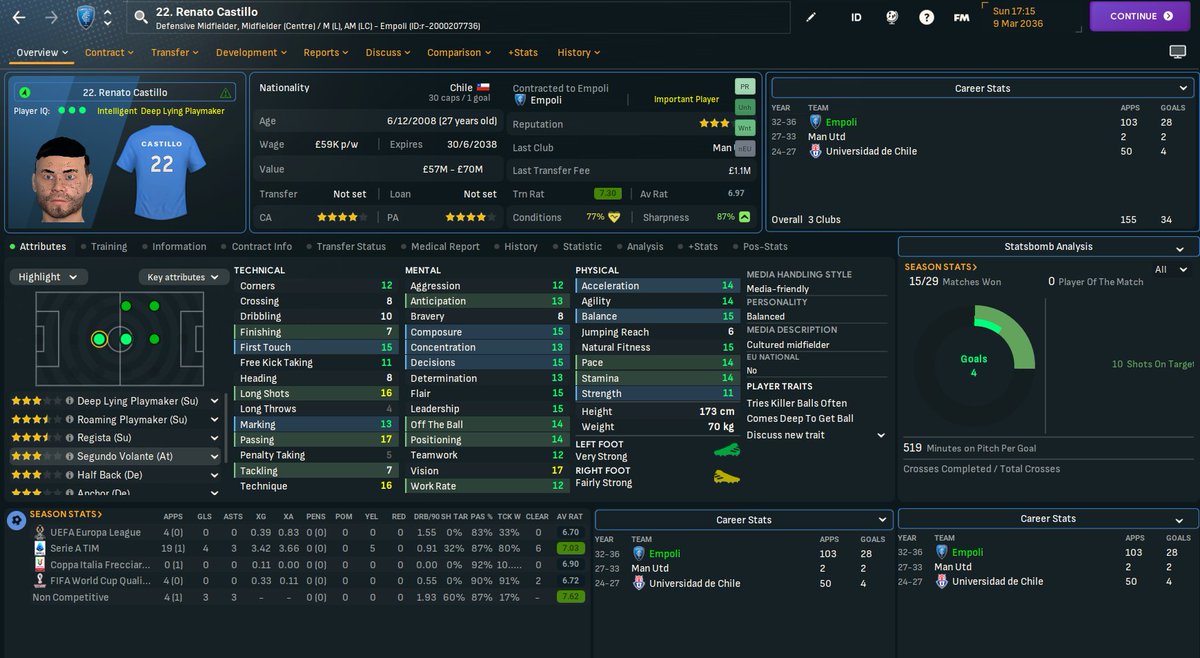
Task: Select the central attacking midfielder dot on pitch
Action: (154, 339)
